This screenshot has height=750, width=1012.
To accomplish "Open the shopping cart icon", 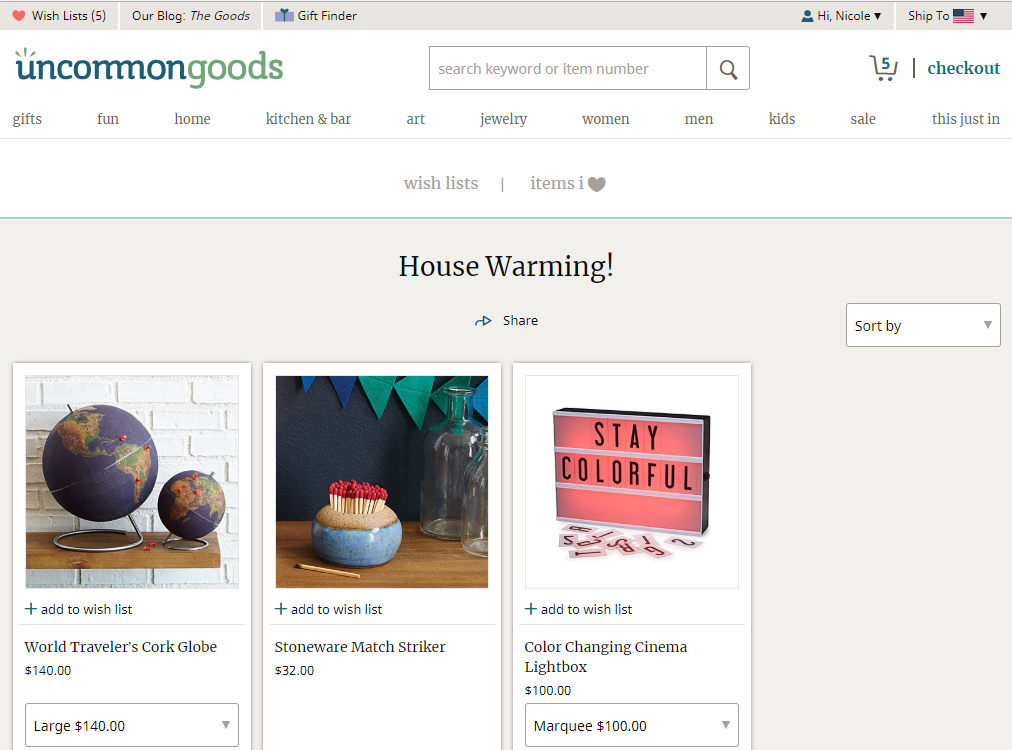I will pos(884,68).
